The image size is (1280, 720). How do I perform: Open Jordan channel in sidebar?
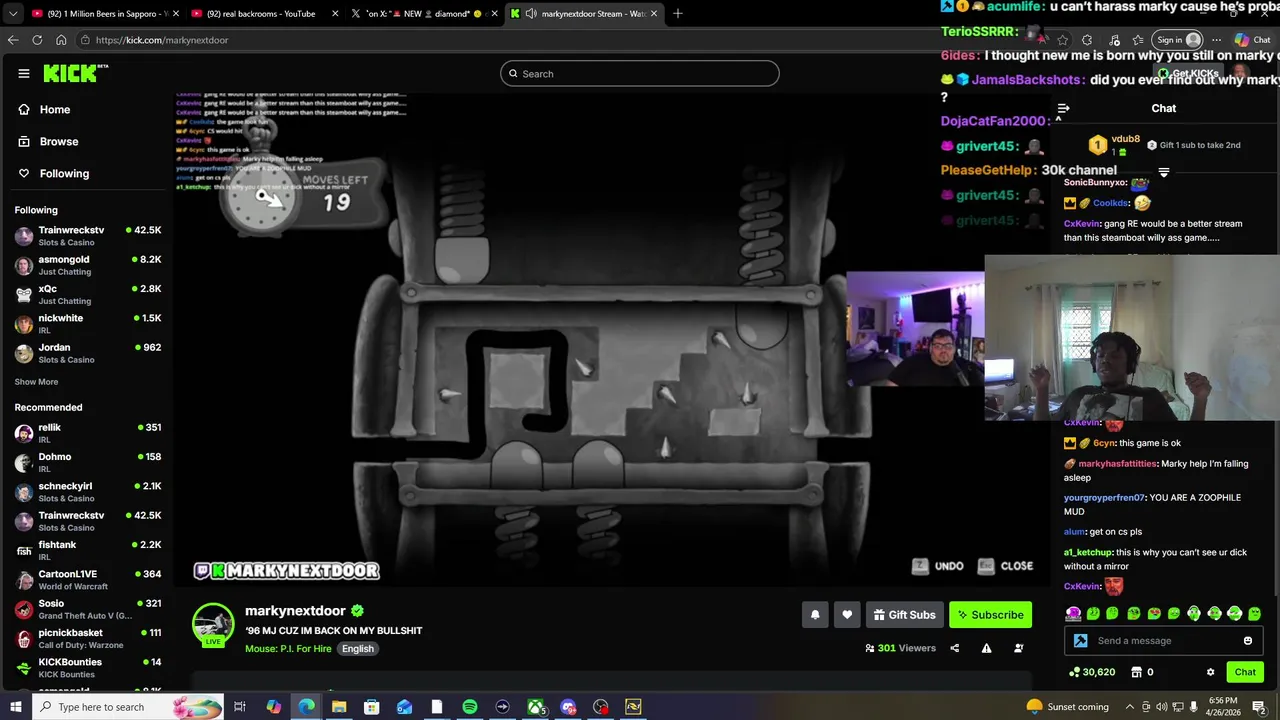[88, 353]
